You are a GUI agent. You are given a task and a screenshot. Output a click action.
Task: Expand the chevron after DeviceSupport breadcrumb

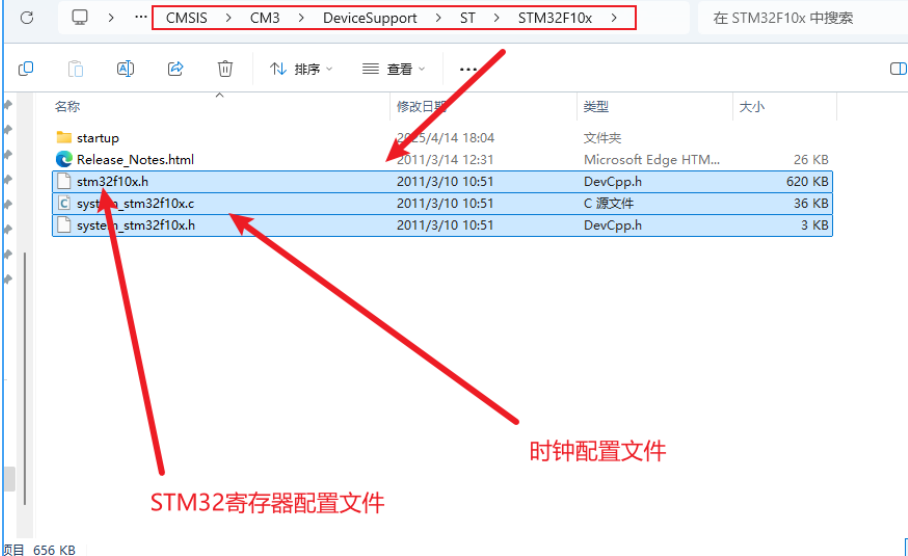[438, 18]
